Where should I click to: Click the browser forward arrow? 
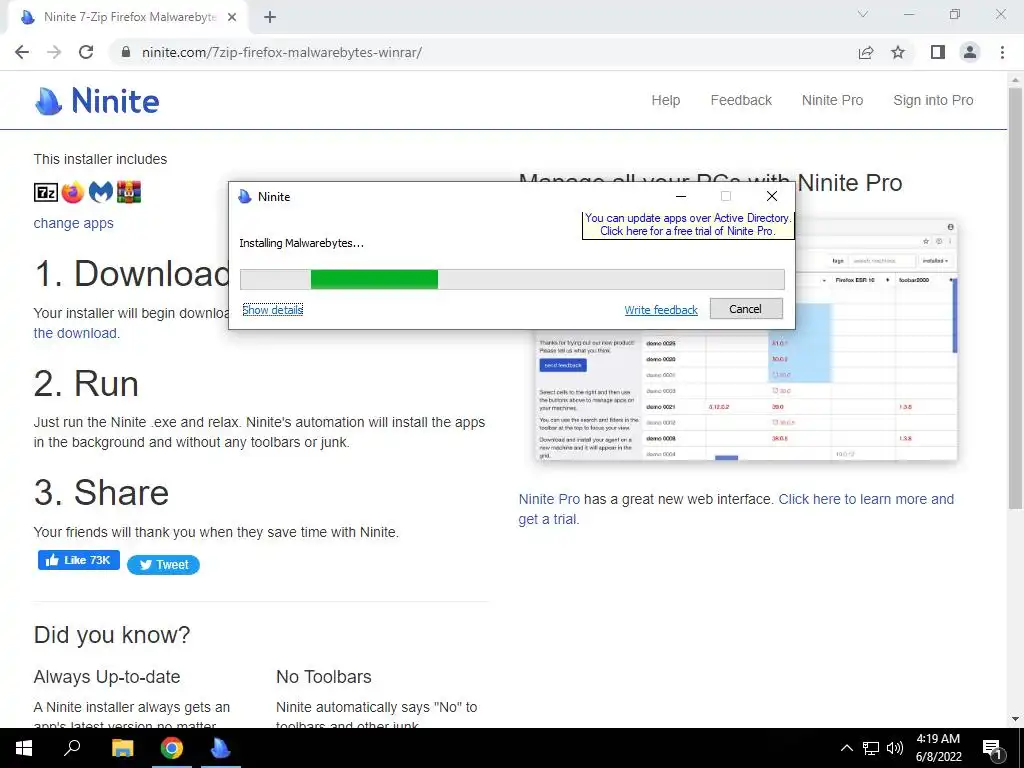pos(54,52)
